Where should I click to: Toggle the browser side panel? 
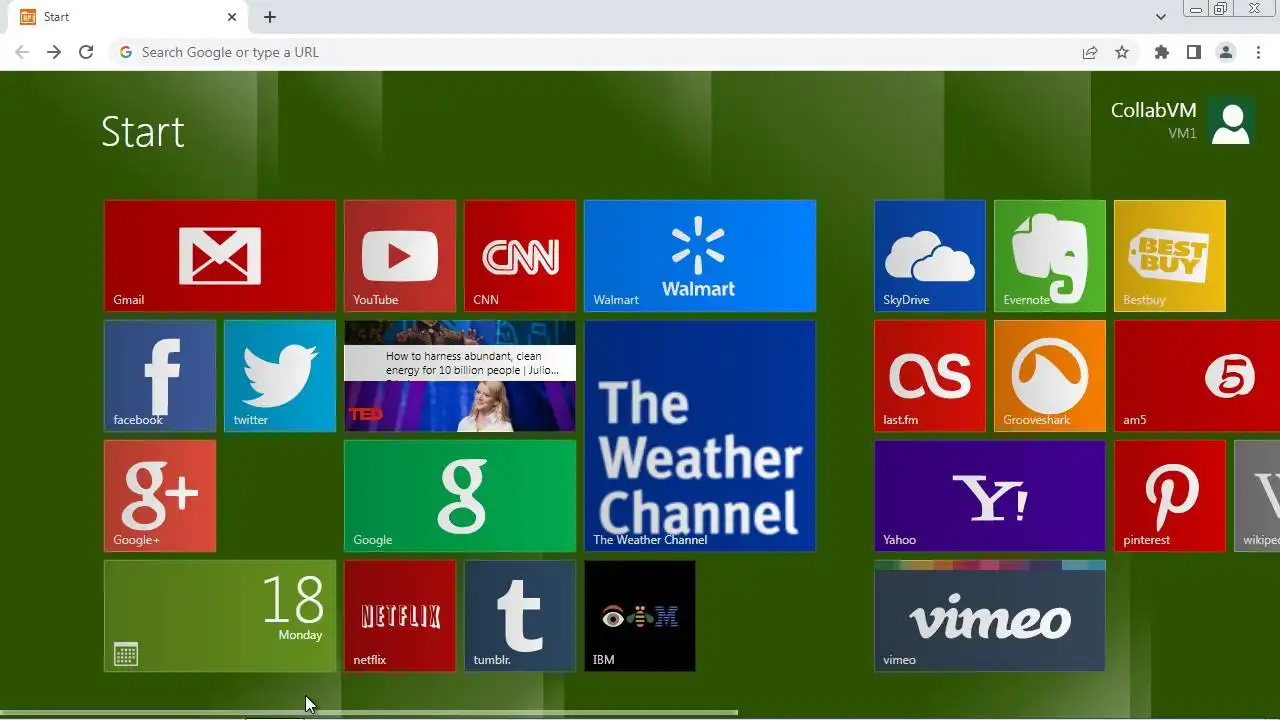[1194, 52]
